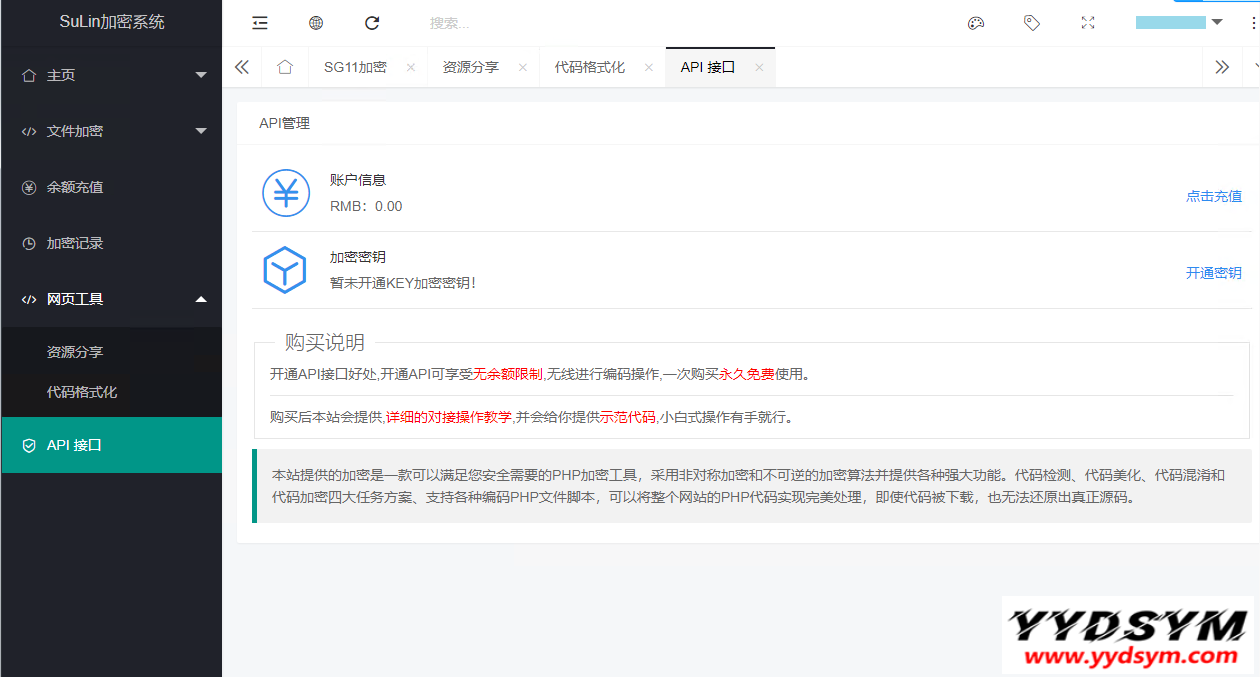Click the 点击充值 link
This screenshot has width=1260, height=677.
(1213, 196)
